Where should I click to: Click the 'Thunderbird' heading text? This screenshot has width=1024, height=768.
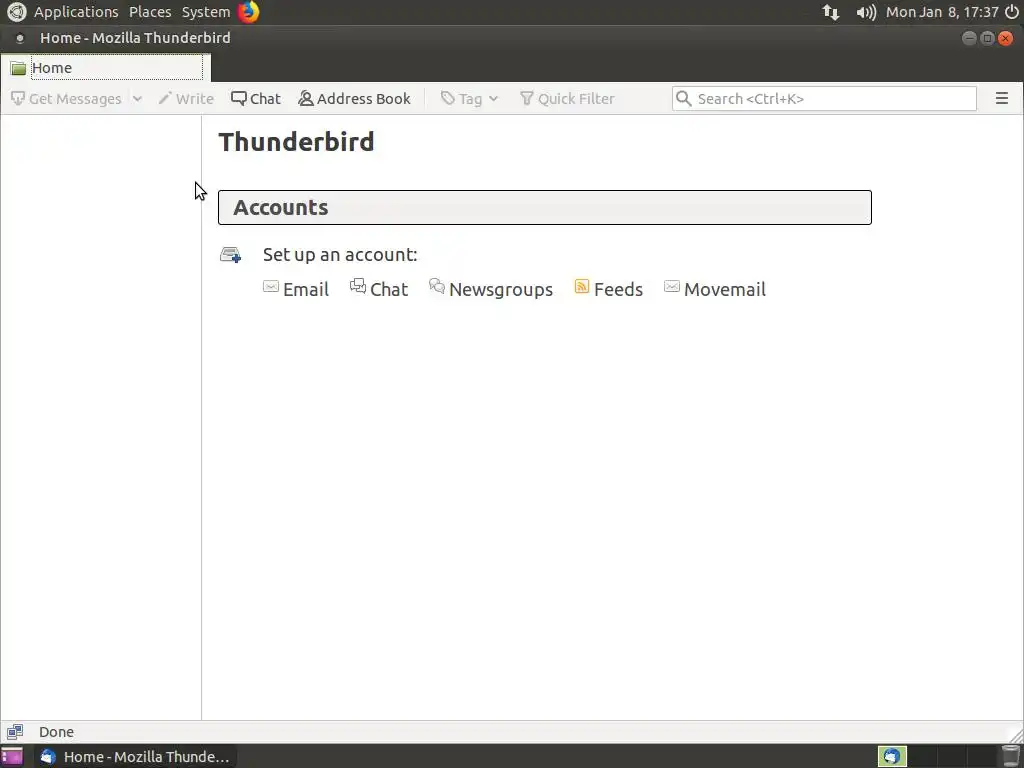point(296,142)
